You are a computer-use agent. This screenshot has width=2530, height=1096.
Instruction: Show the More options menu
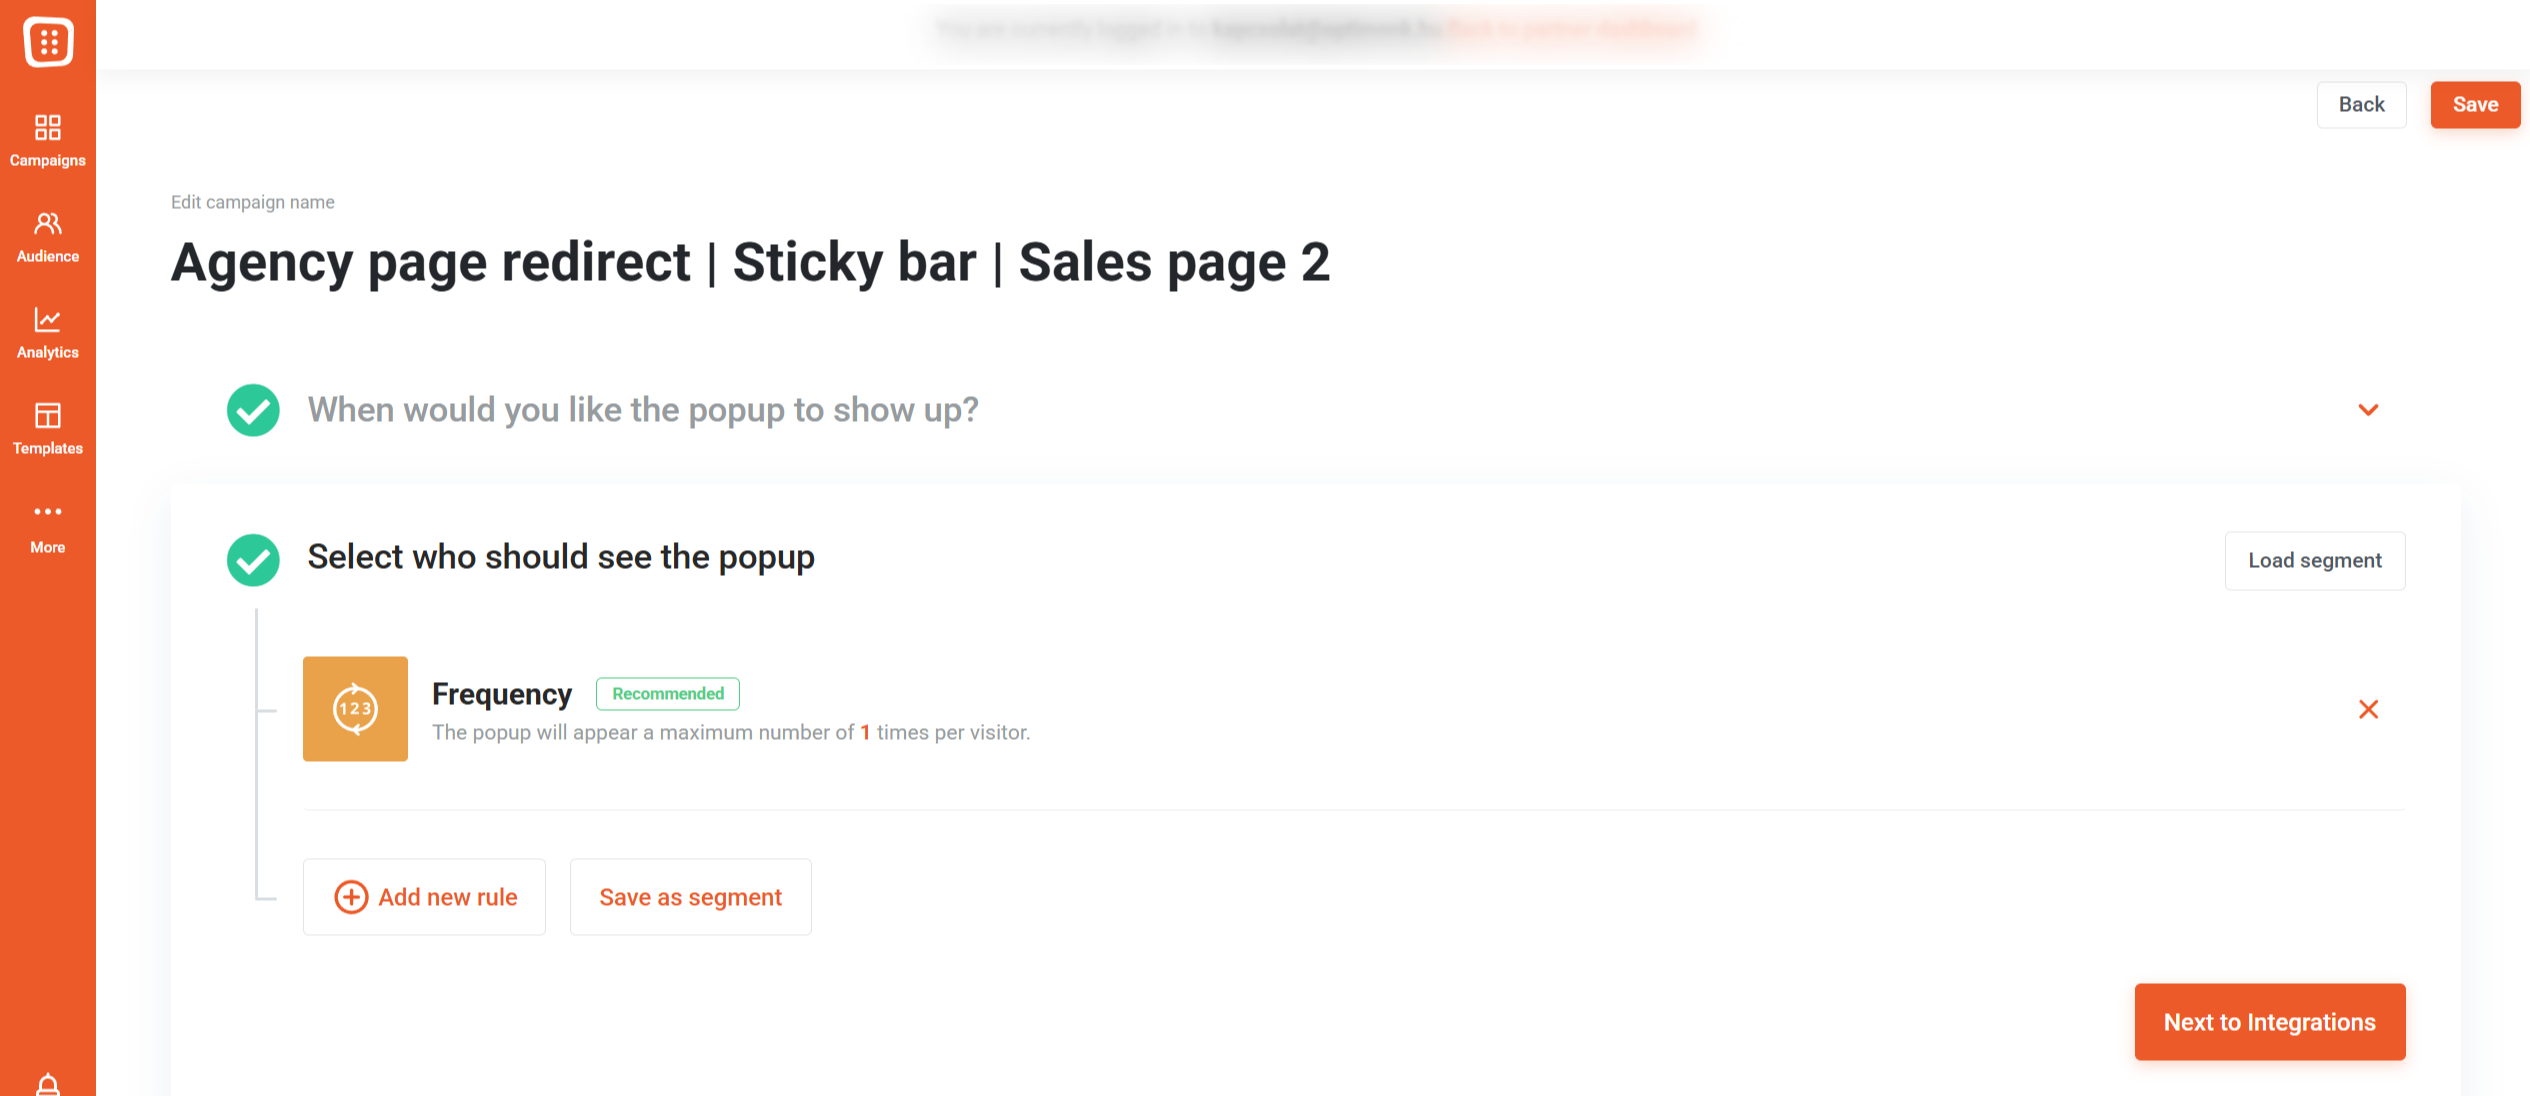tap(47, 527)
